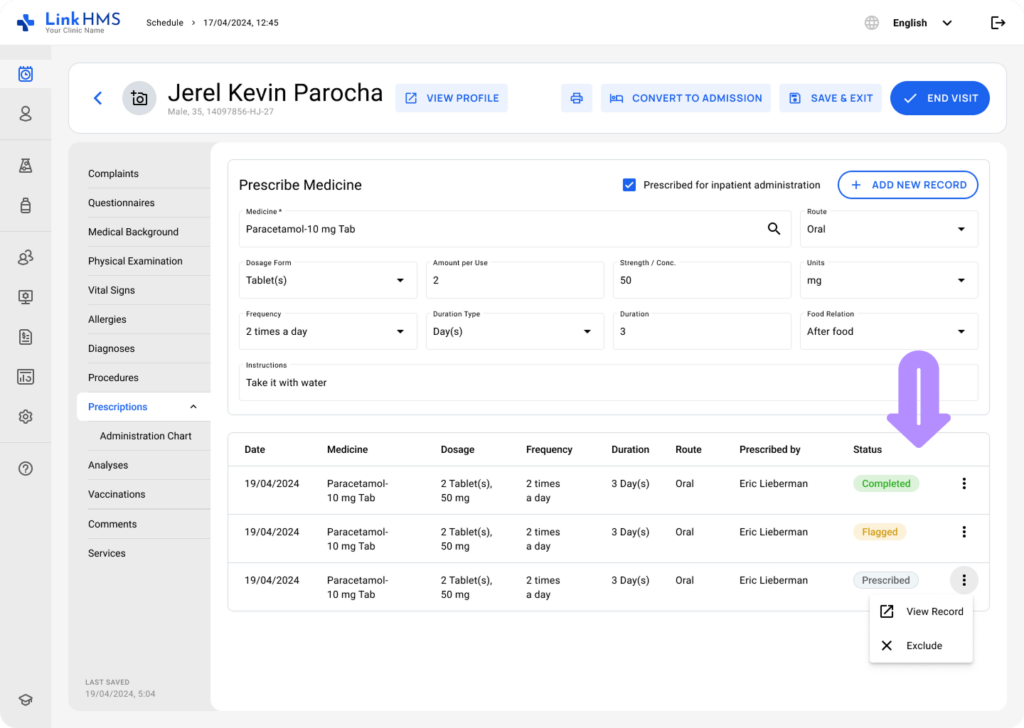Open the Frequency dropdown
The width and height of the screenshot is (1024, 728).
click(x=328, y=331)
